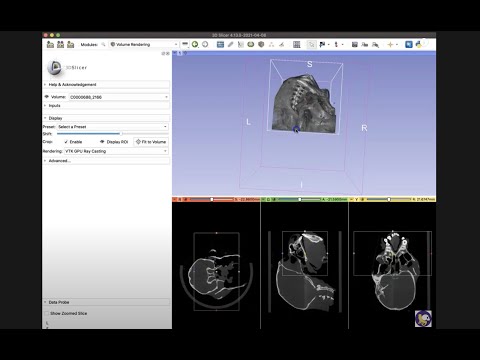Screen dimensions: 480x360
Task: Open the Load DICOM data icon
Action: [60, 44]
